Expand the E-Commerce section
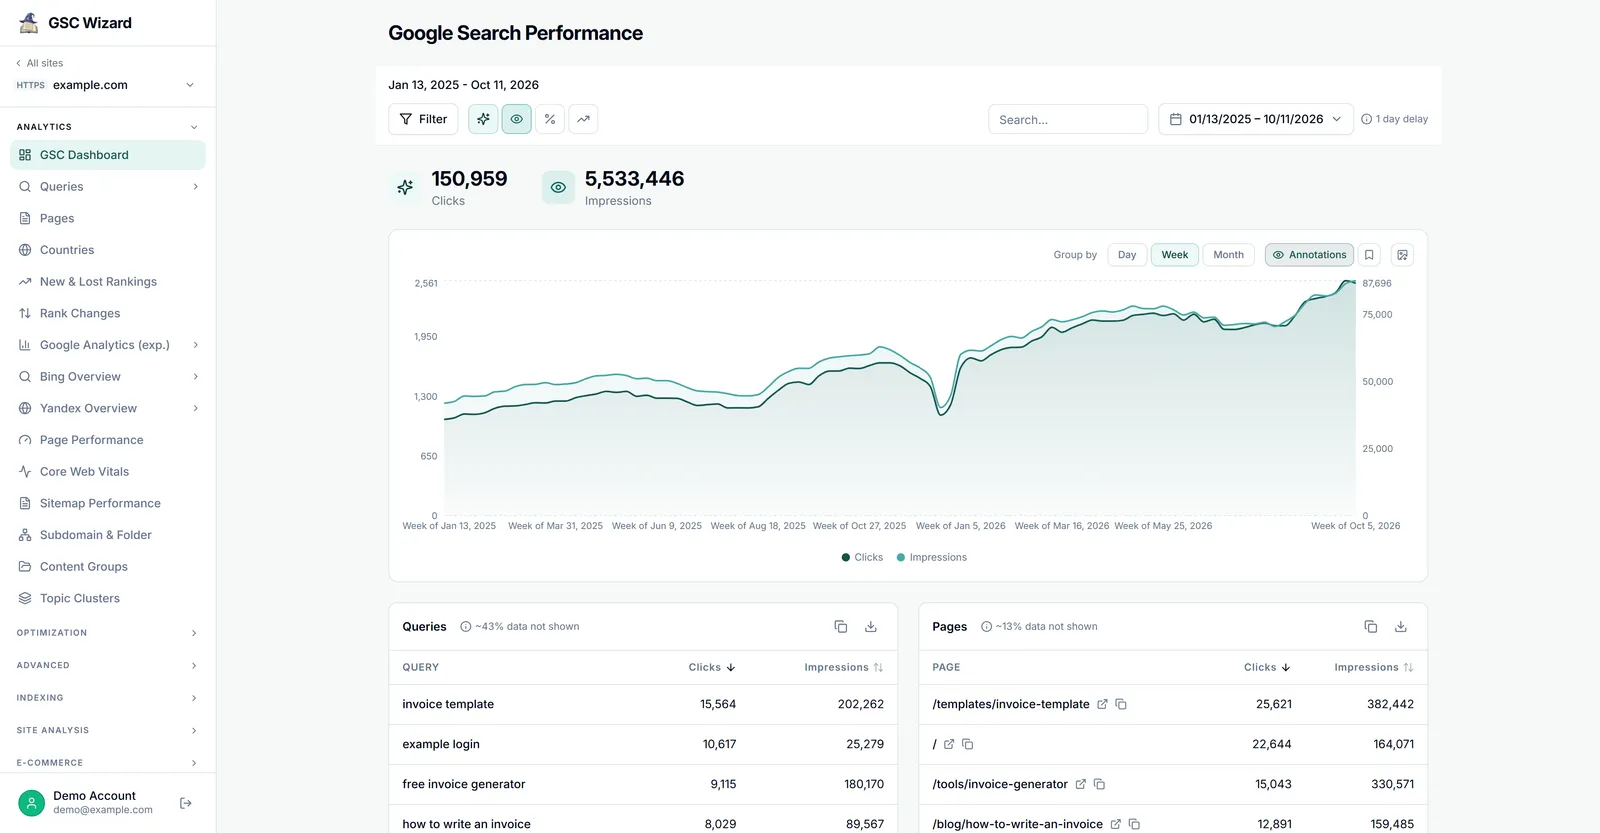1600x833 pixels. [x=108, y=763]
